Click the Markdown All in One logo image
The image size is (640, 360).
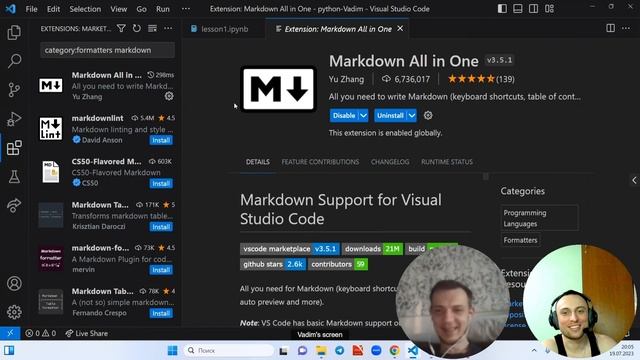[x=278, y=89]
